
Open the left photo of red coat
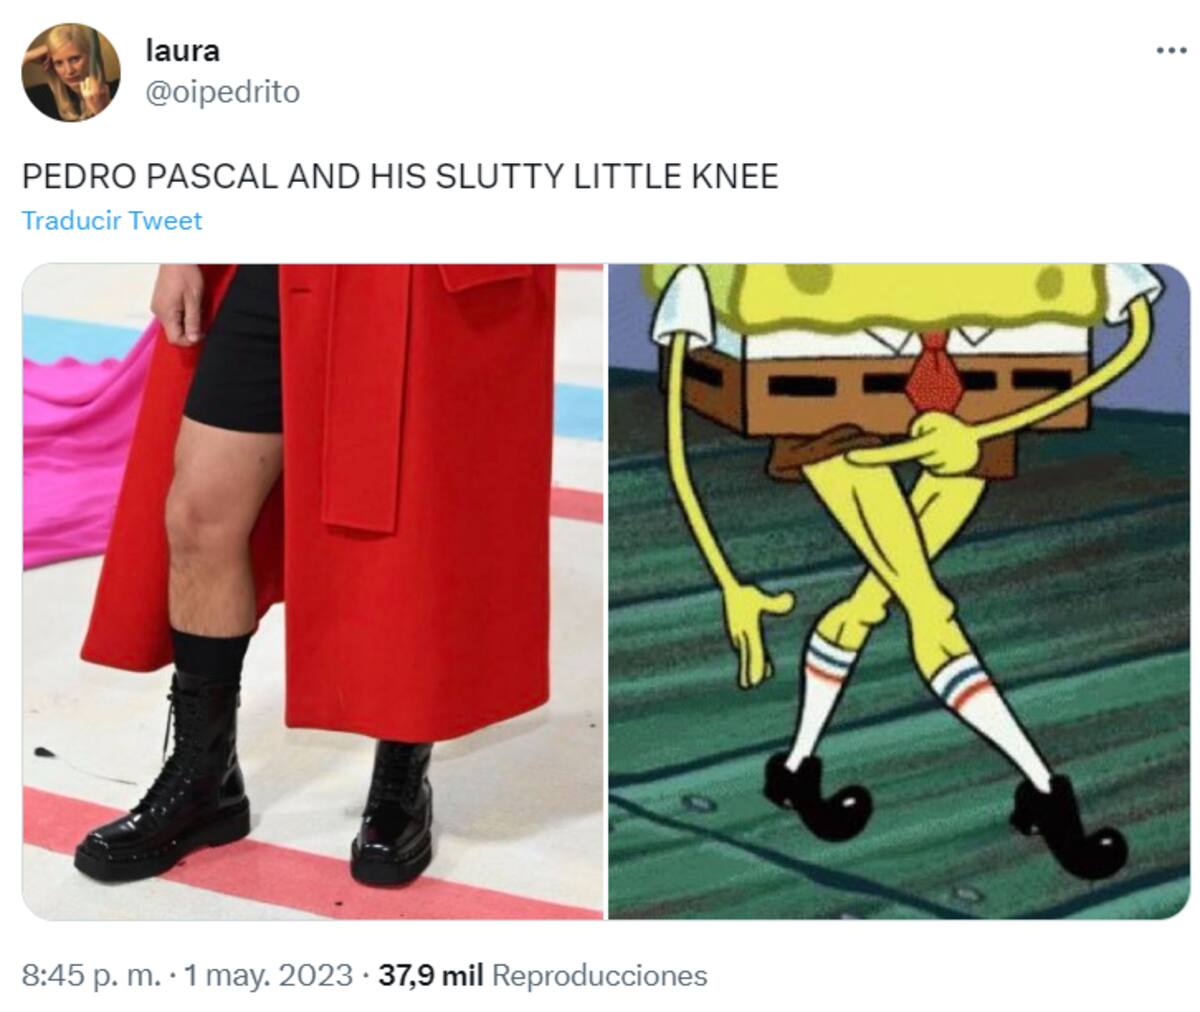pos(313,591)
